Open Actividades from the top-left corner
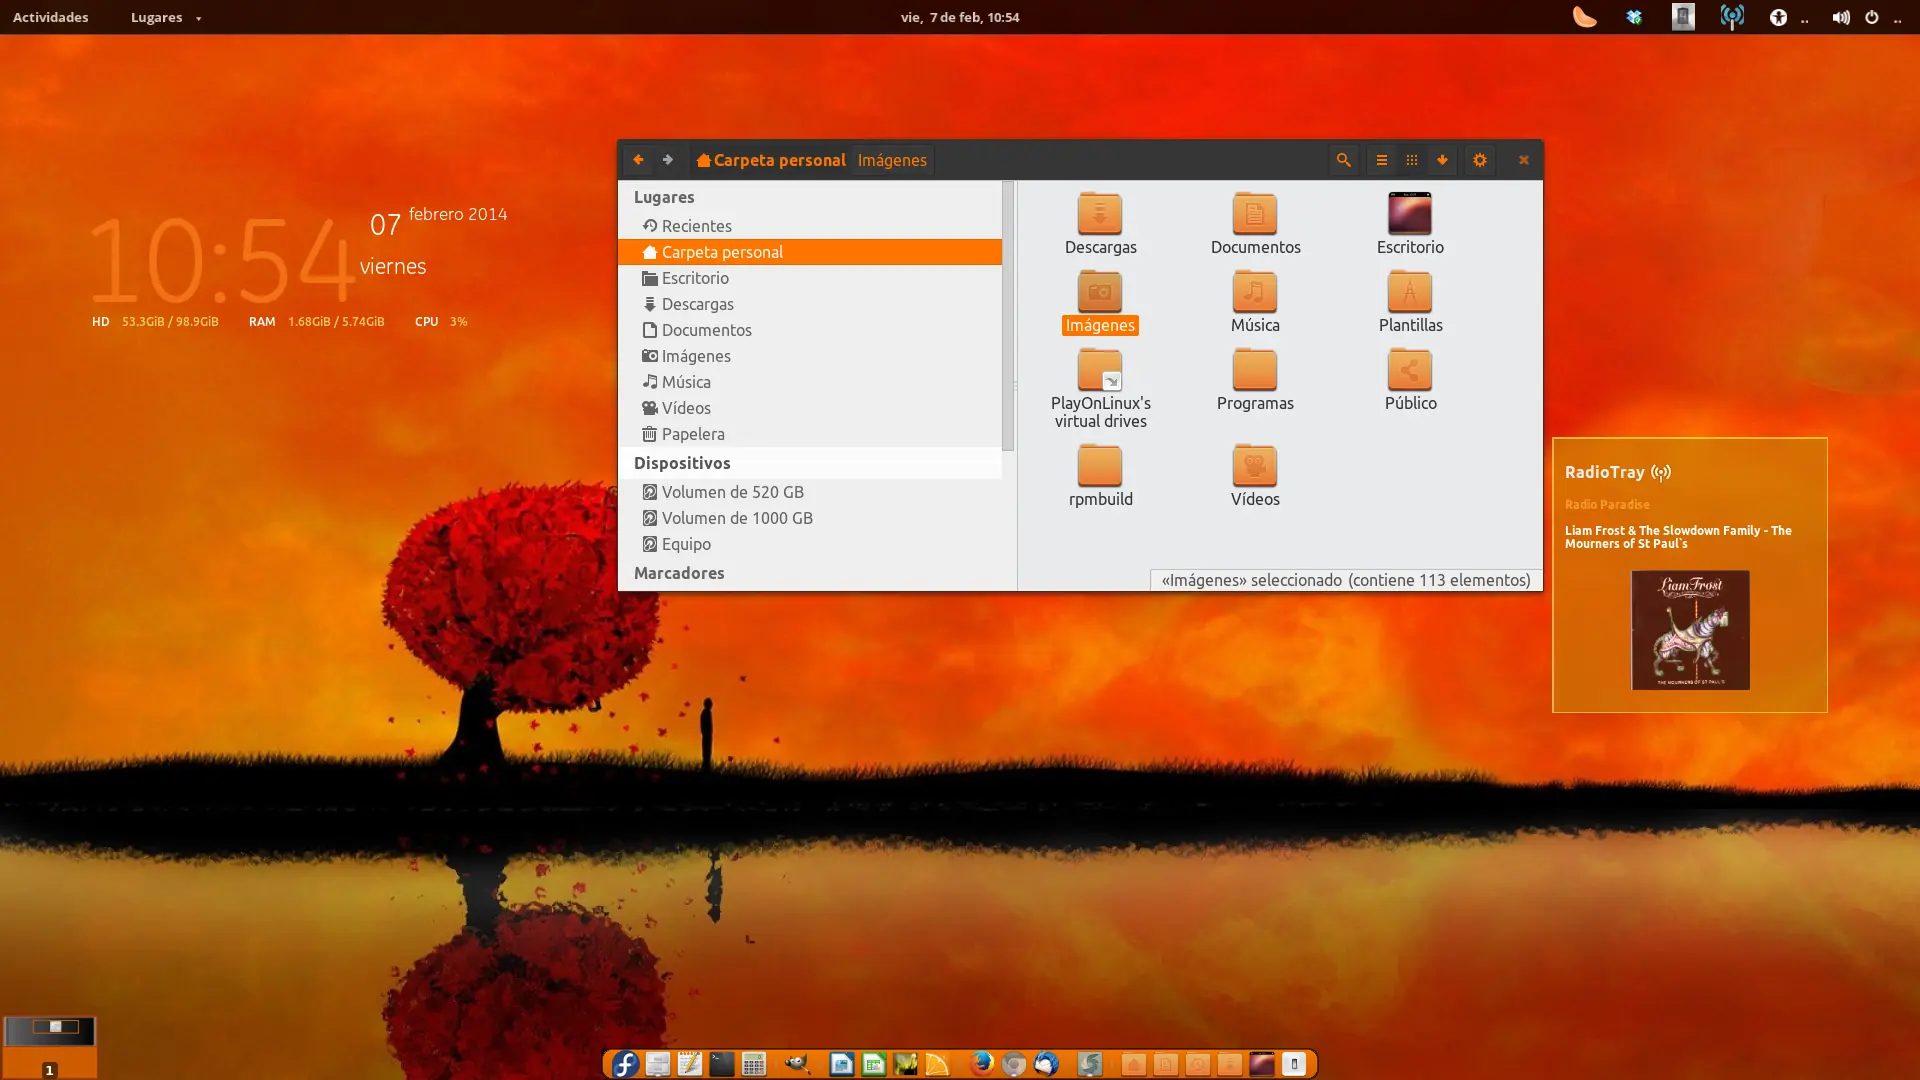The image size is (1920, 1080). 50,17
